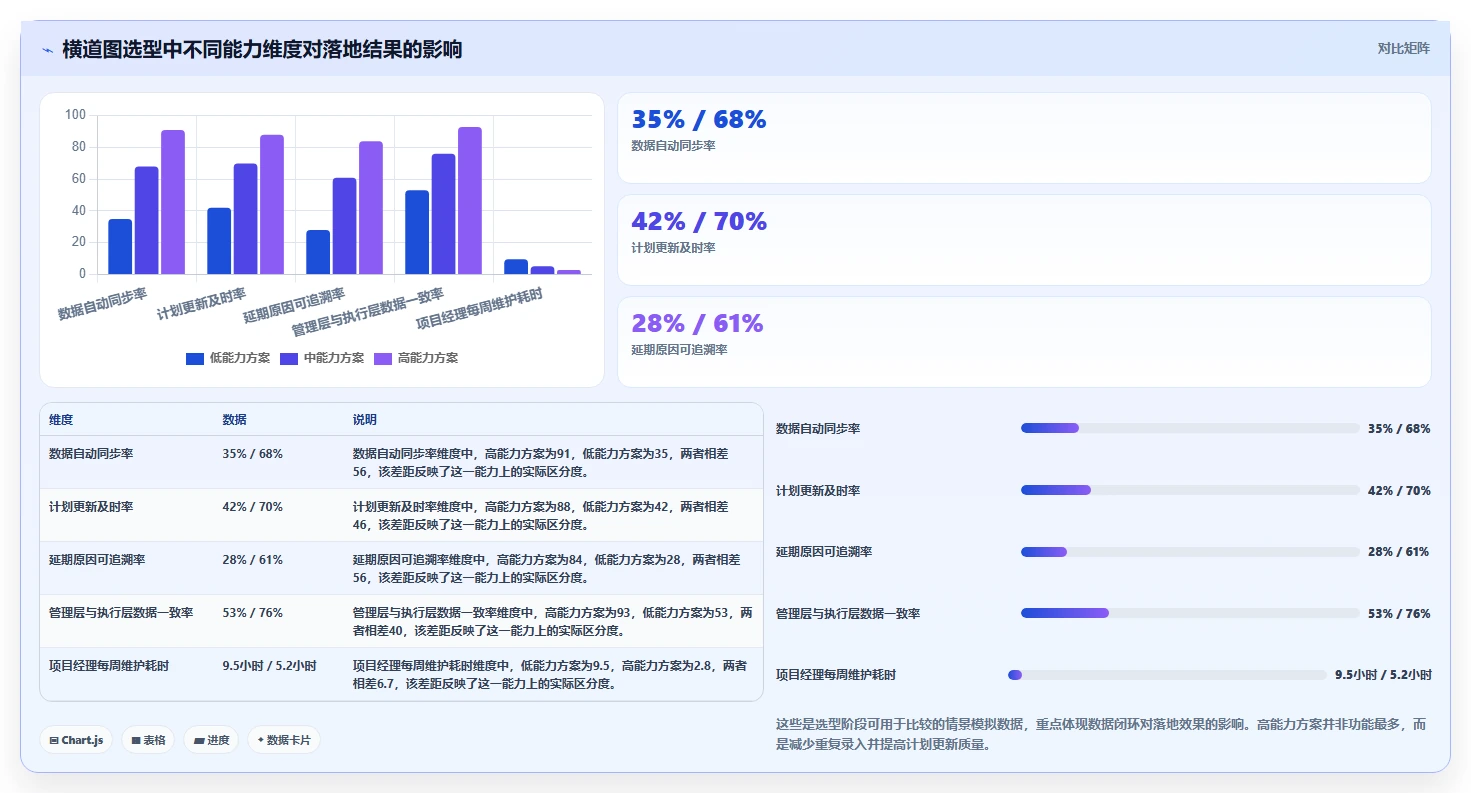Click the 高能力方案 bar for 数据自动同步率 in chart
The image size is (1471, 793).
coord(173,202)
